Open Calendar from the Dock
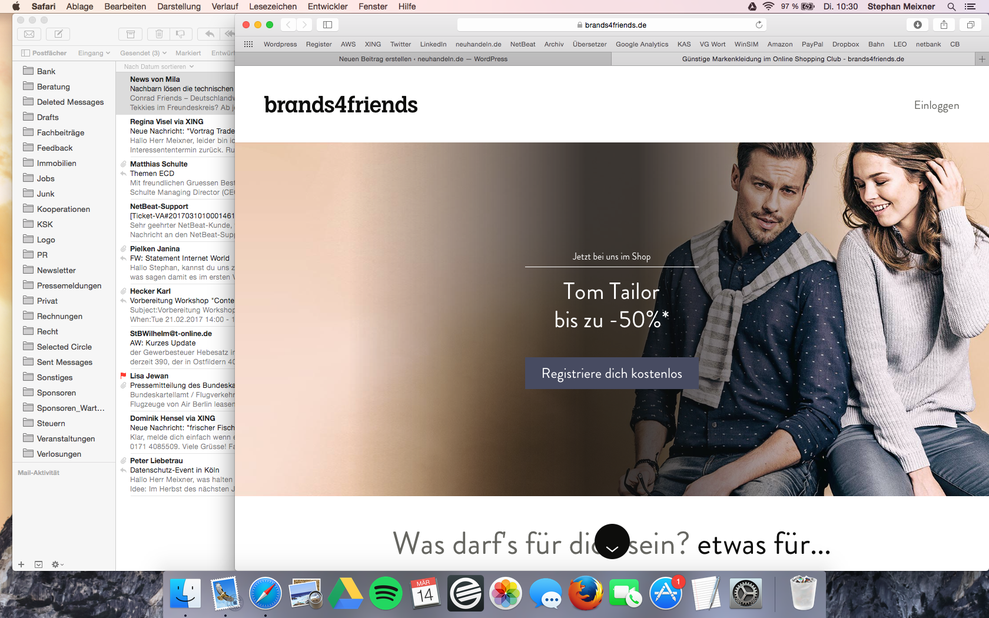This screenshot has width=989, height=618. pyautogui.click(x=425, y=593)
